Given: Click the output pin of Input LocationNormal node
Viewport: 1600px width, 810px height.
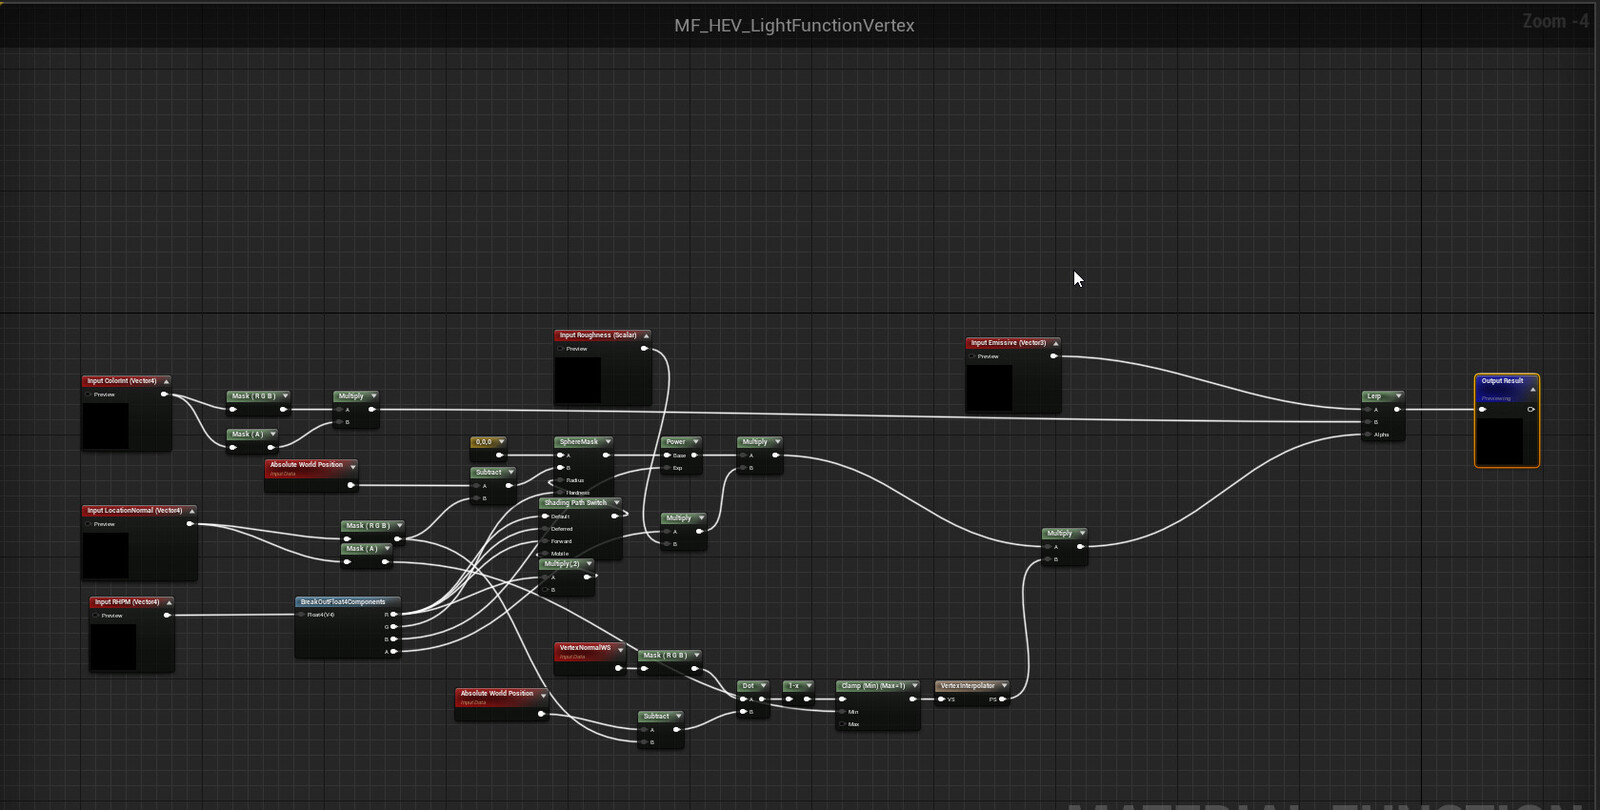Looking at the screenshot, I should click(x=191, y=524).
